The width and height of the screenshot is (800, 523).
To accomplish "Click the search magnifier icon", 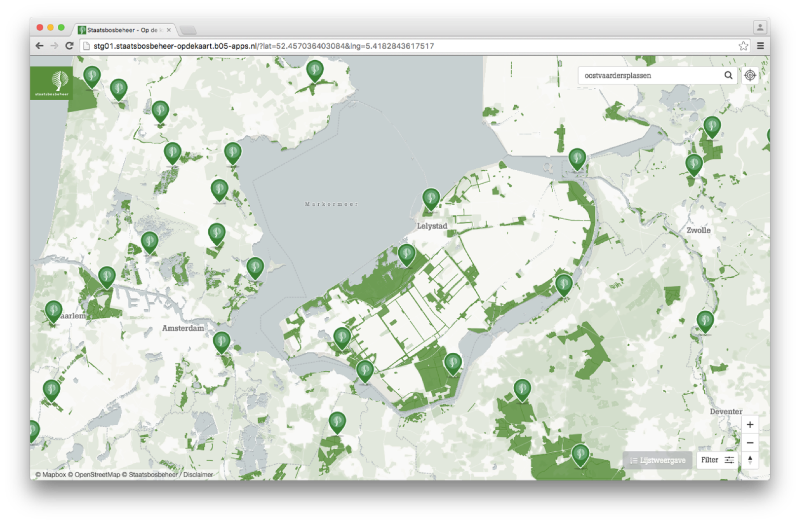I will [x=729, y=75].
